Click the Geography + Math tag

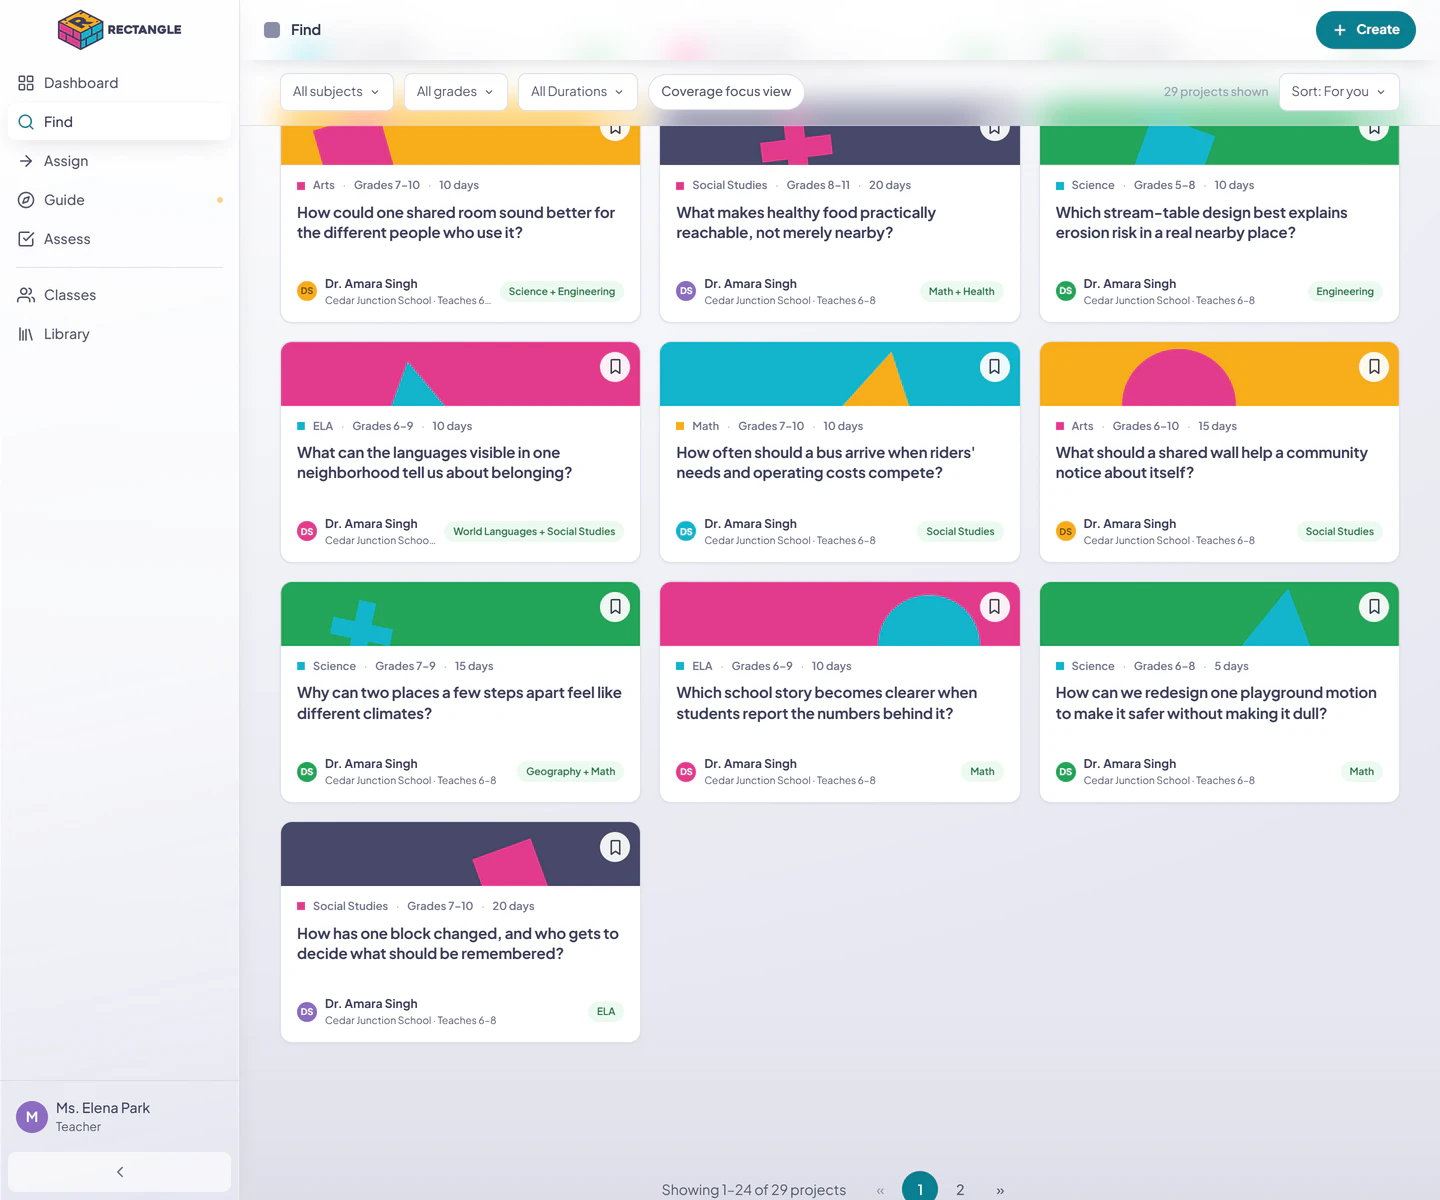coord(571,772)
